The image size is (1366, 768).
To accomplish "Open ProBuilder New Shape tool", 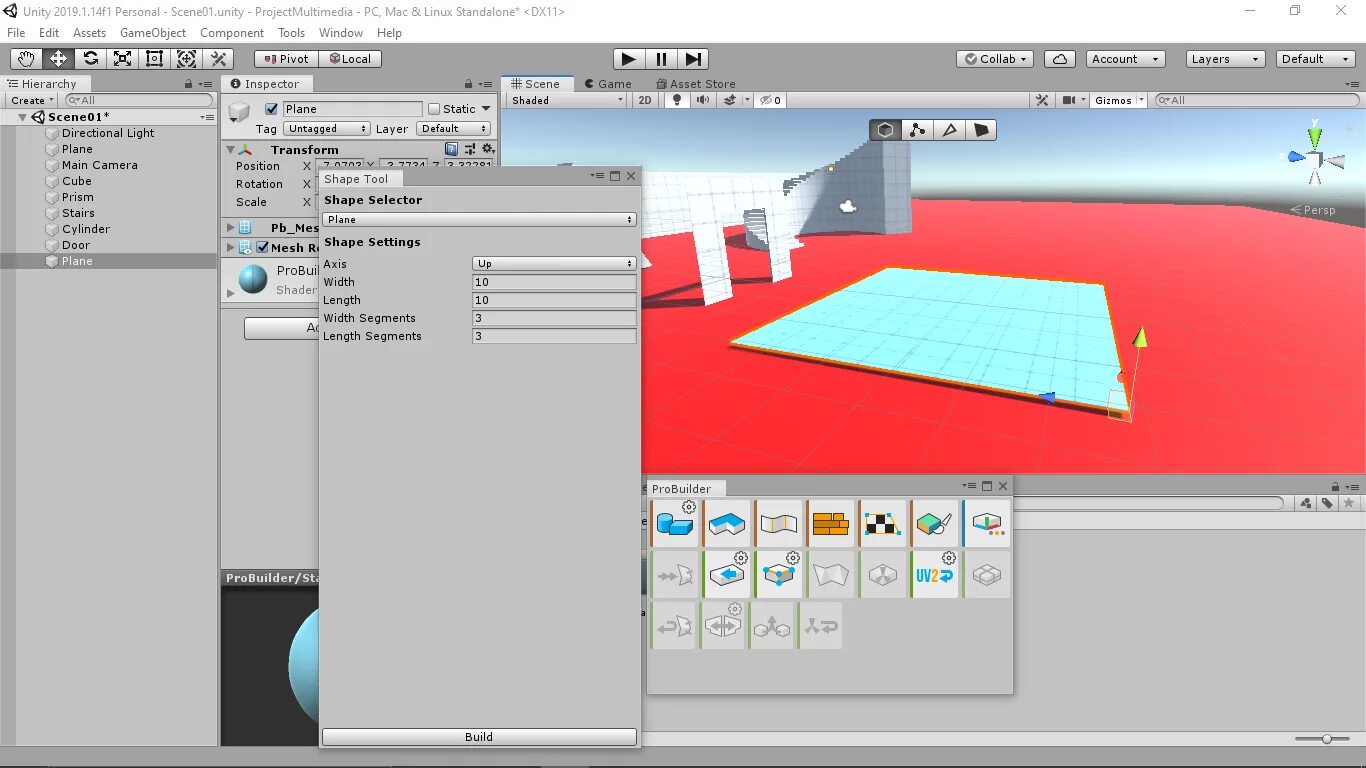I will tap(675, 524).
